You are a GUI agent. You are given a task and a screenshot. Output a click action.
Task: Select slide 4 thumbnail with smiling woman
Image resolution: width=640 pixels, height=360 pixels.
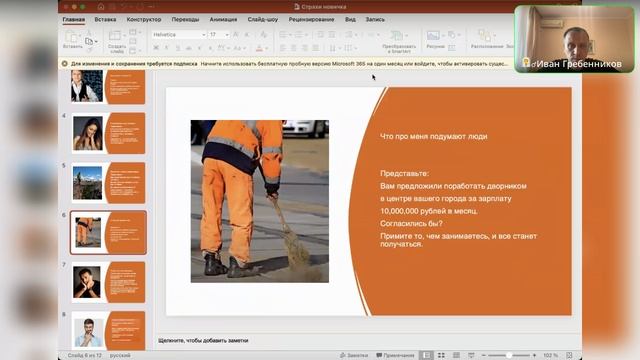[x=109, y=133]
